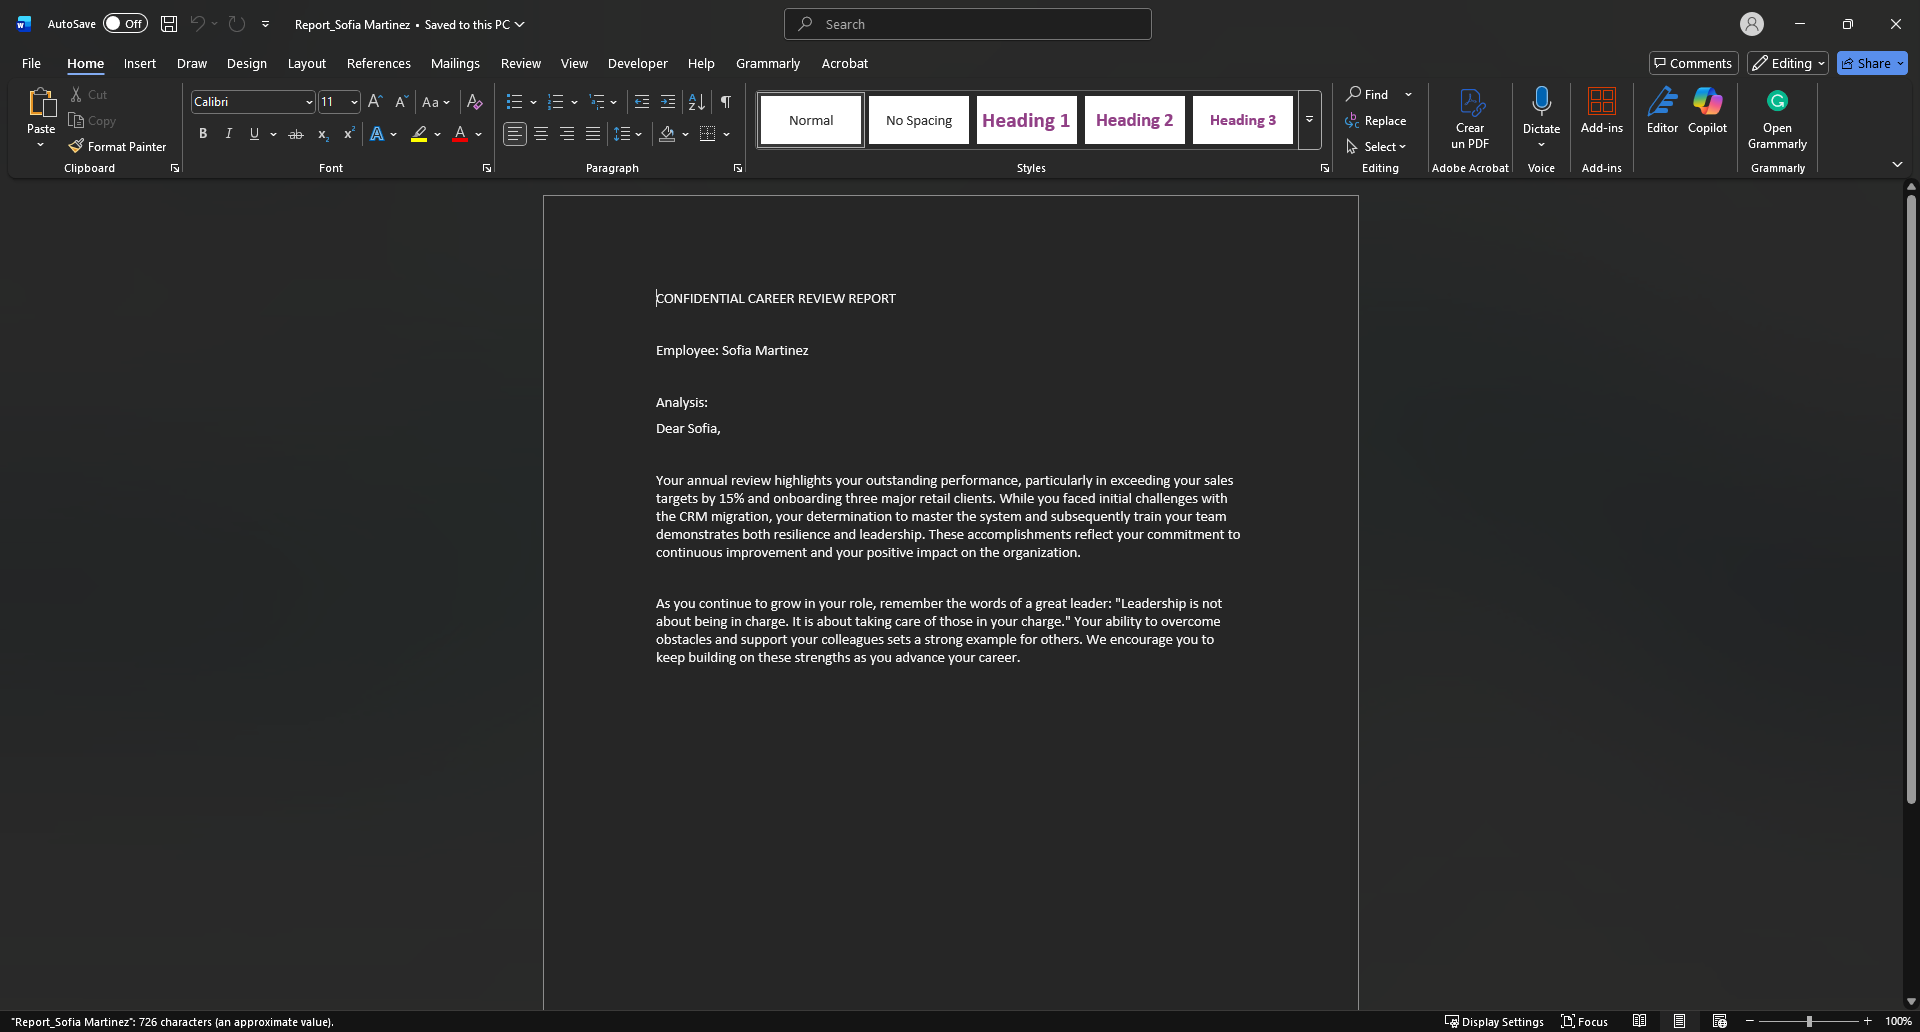Start Dictate with the microphone icon
This screenshot has height=1032, width=1920.
click(1541, 102)
